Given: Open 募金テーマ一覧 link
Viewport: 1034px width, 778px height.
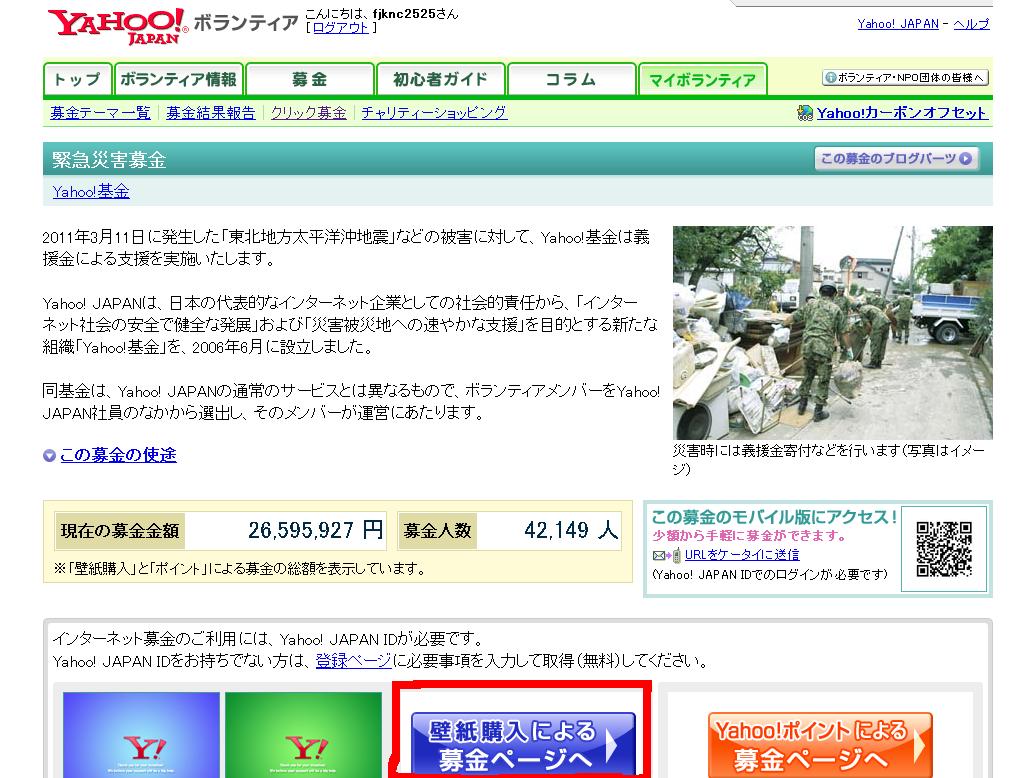Looking at the screenshot, I should tap(100, 113).
